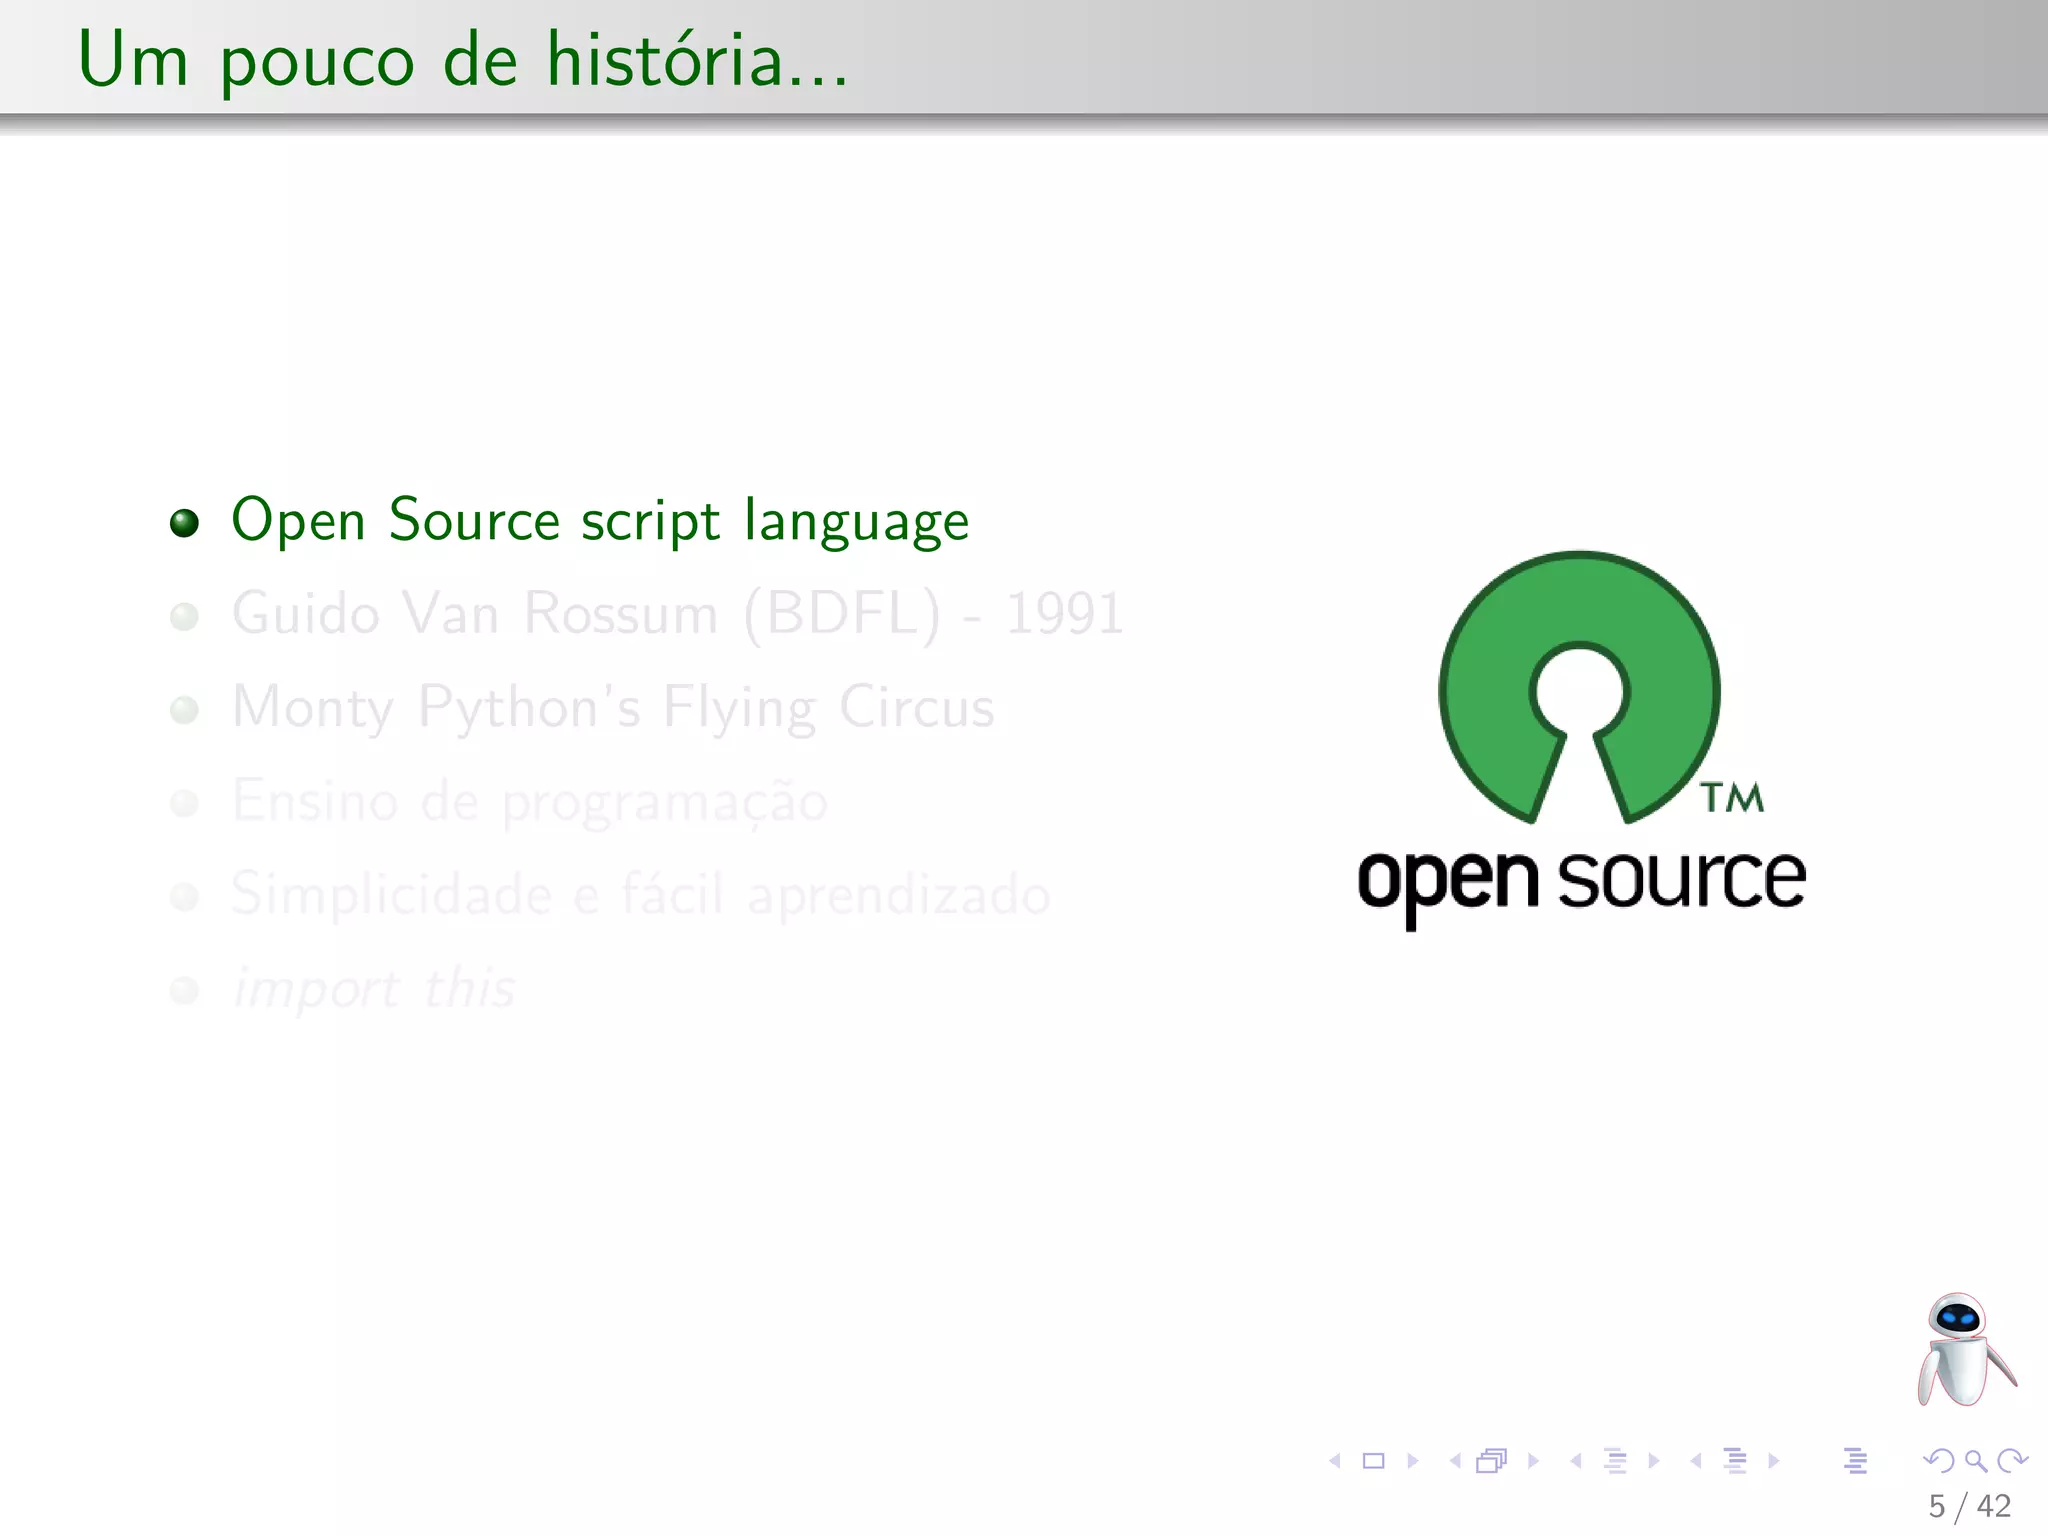This screenshot has height=1536, width=2048.
Task: Click the title 'Um pouco de história...'
Action: (463, 60)
